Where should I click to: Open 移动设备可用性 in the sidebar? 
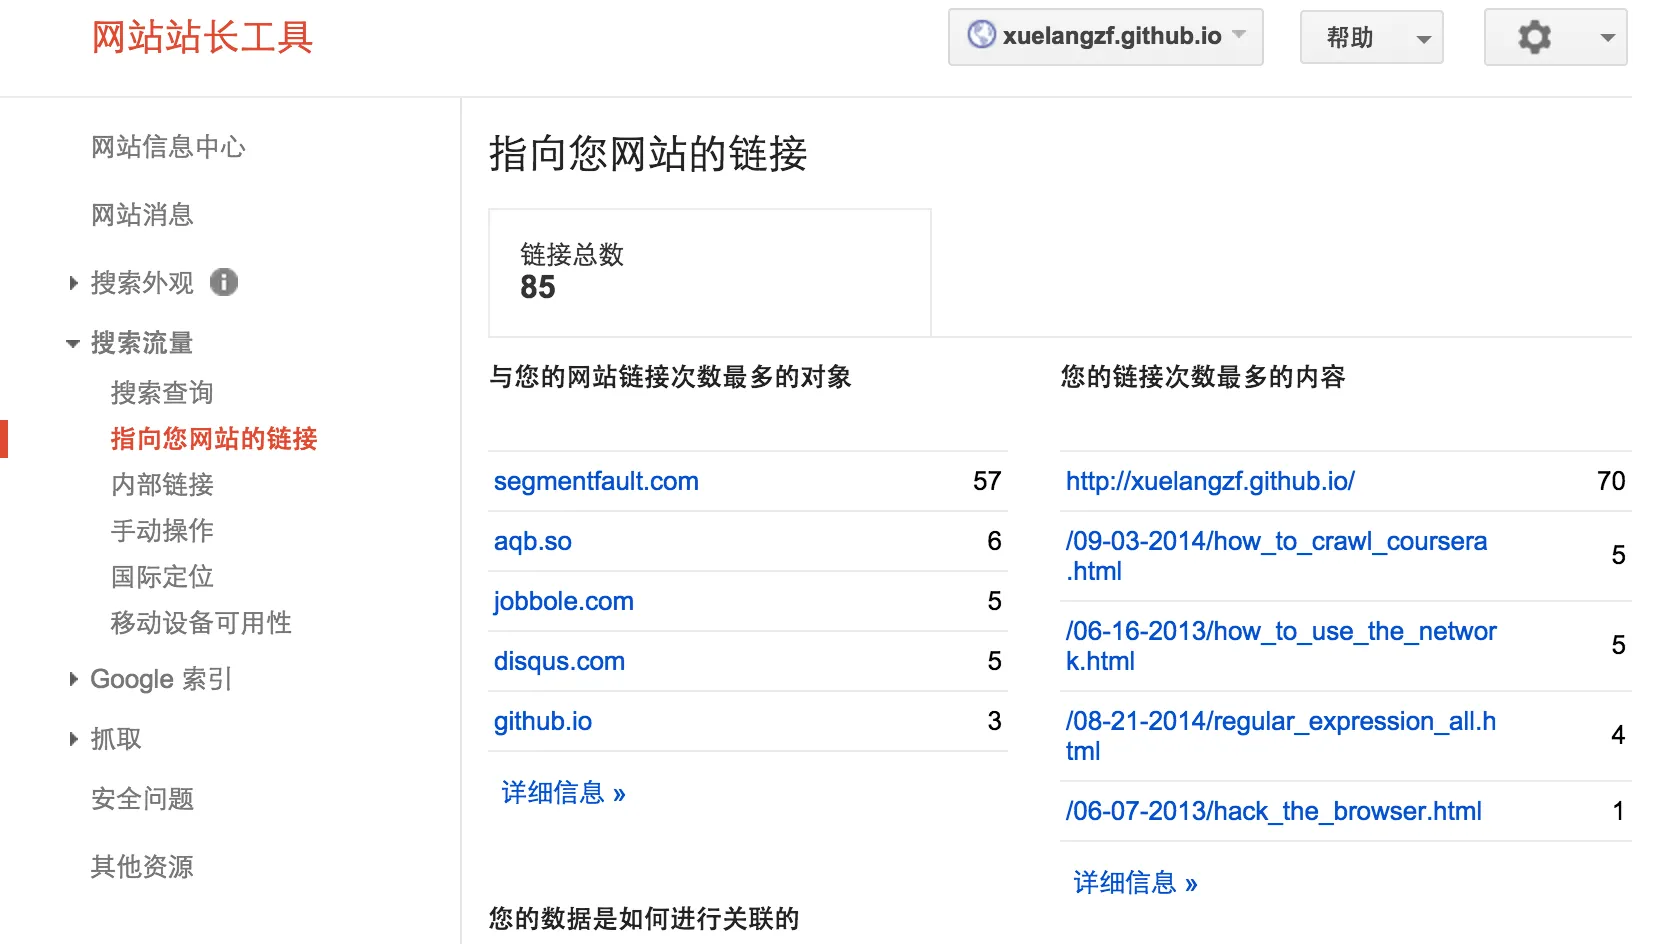tap(201, 623)
